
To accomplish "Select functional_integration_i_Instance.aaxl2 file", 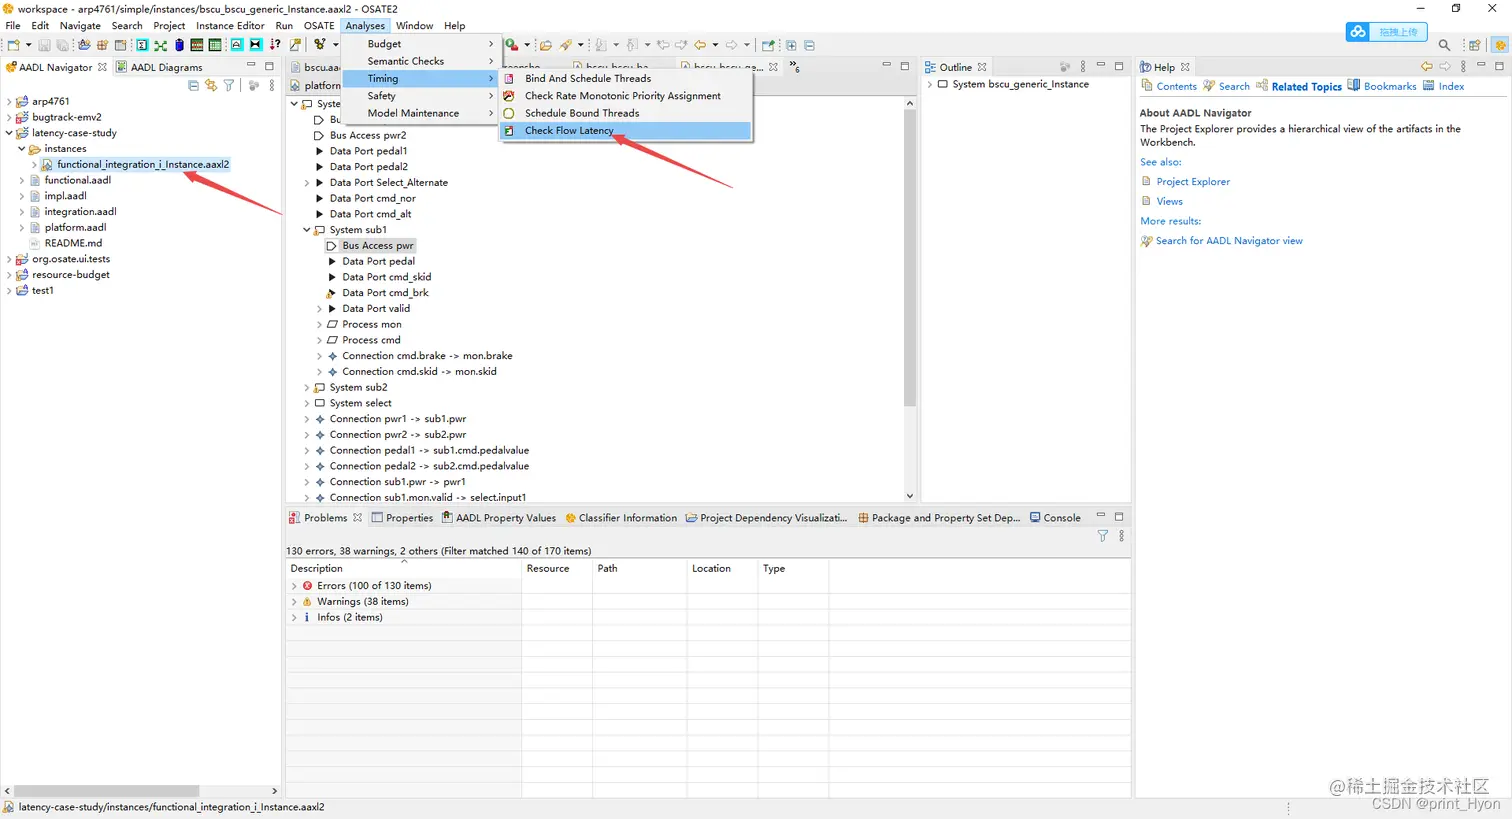I will (142, 164).
